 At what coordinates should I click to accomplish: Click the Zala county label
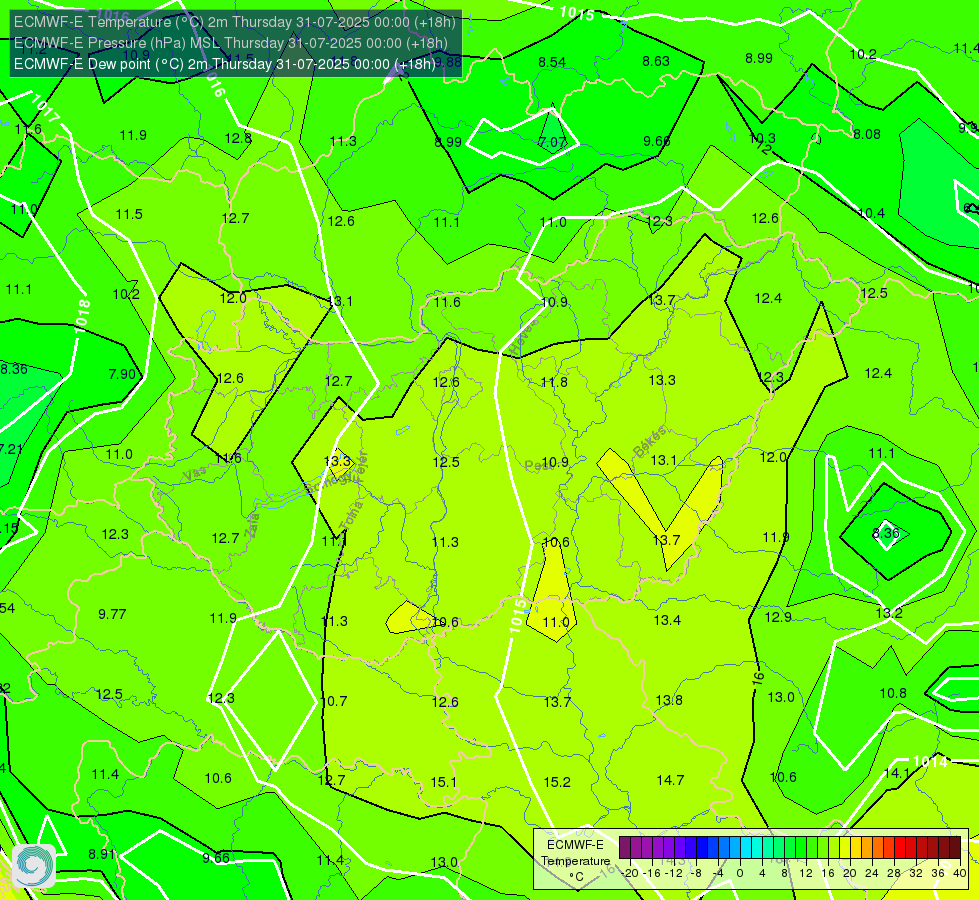(252, 525)
